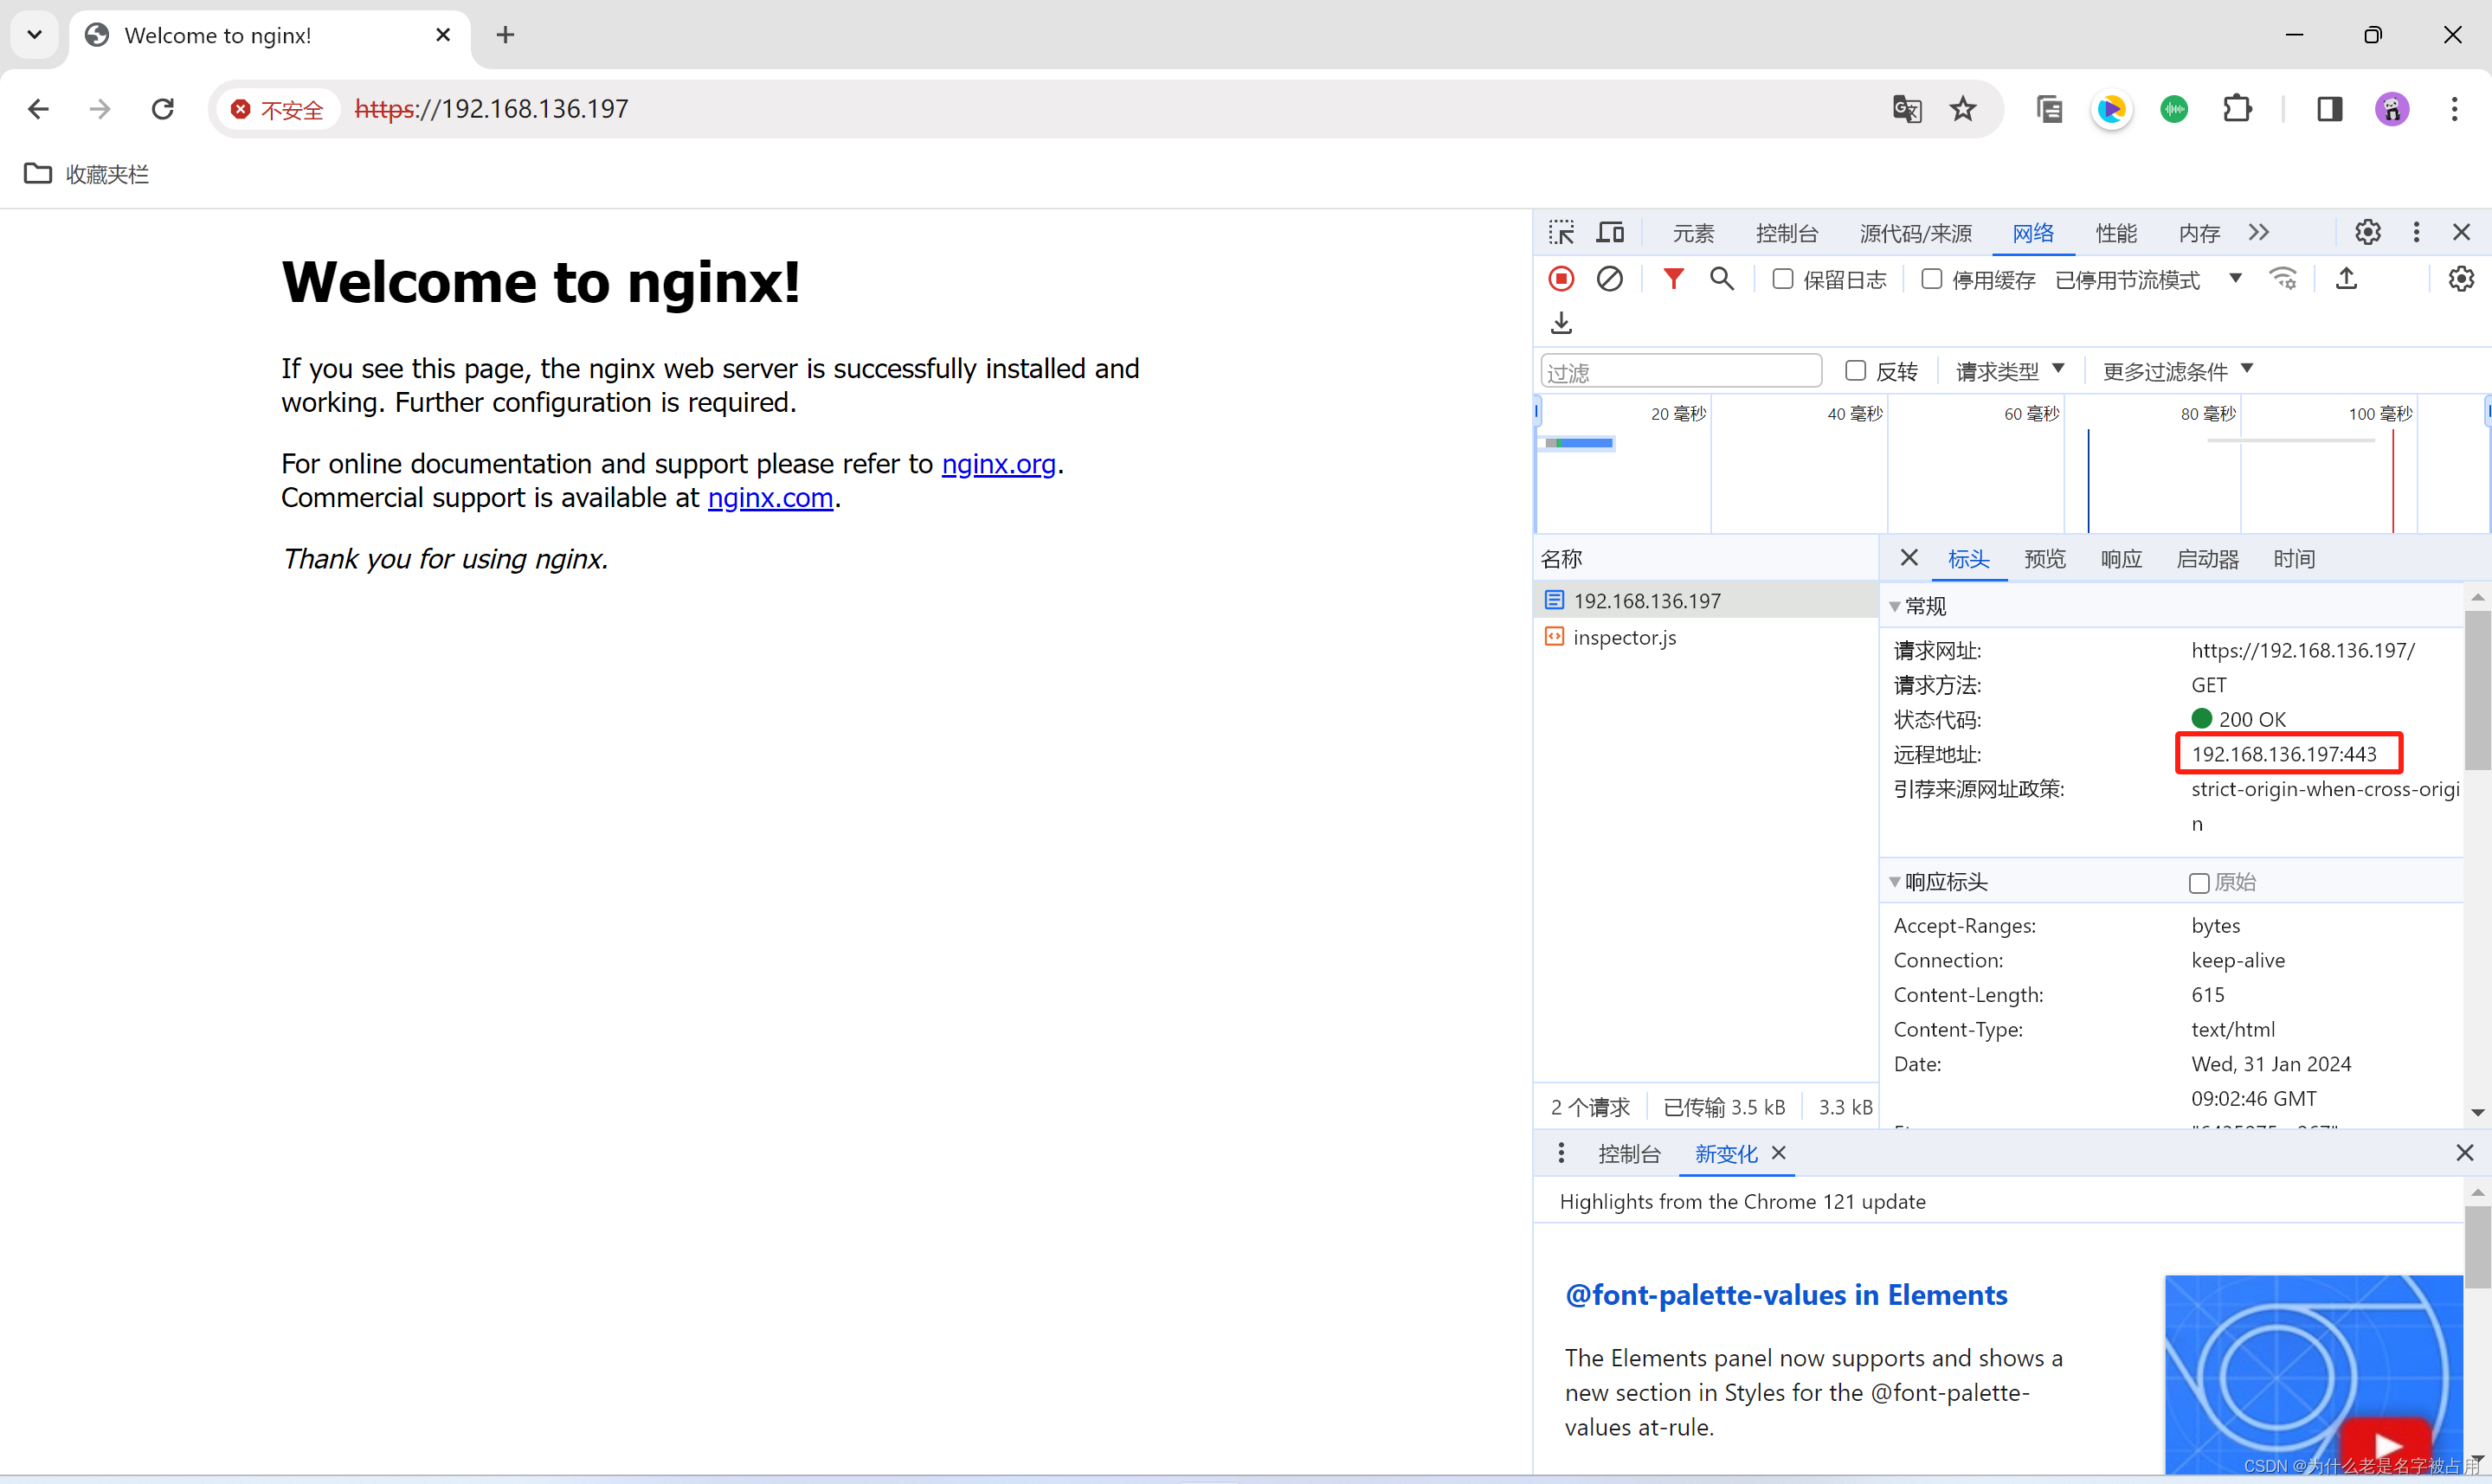Click the translate page icon

point(1907,109)
